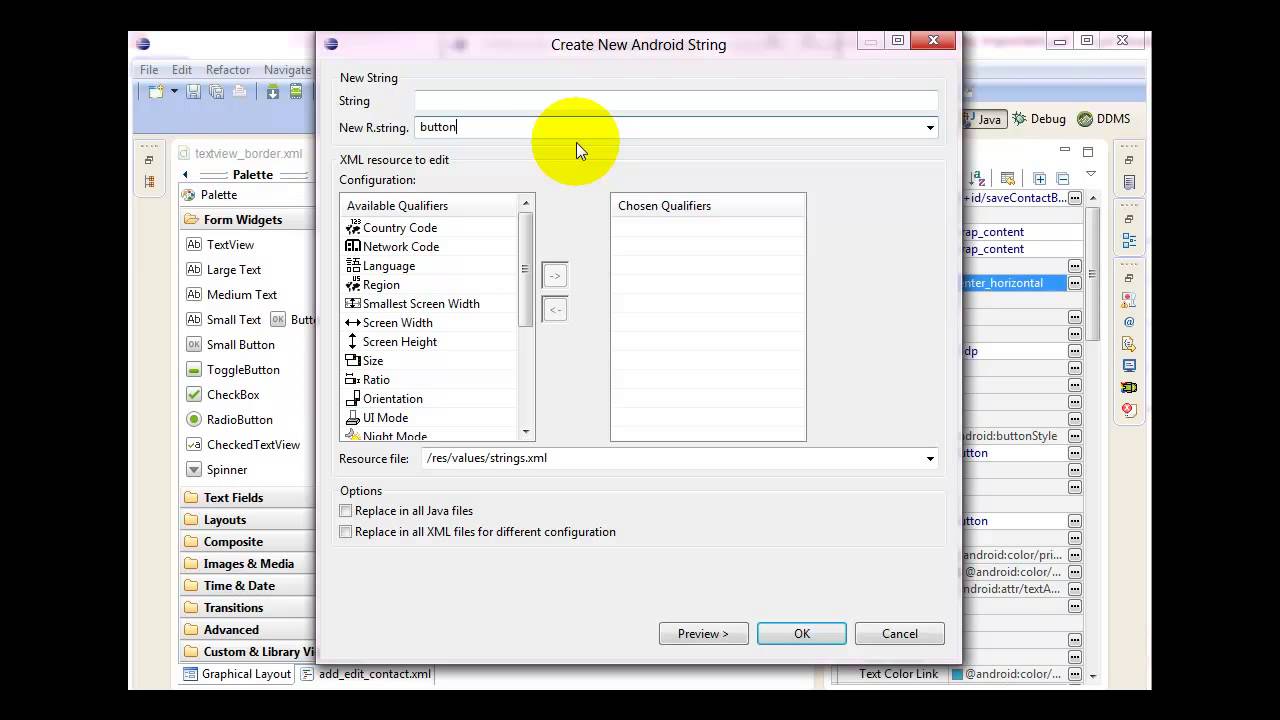
Task: Click the Preview > button
Action: 703,634
